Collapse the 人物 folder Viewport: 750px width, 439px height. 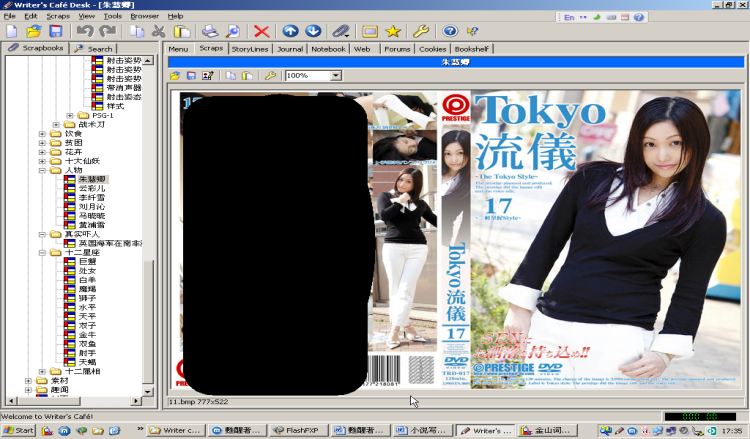[42, 170]
